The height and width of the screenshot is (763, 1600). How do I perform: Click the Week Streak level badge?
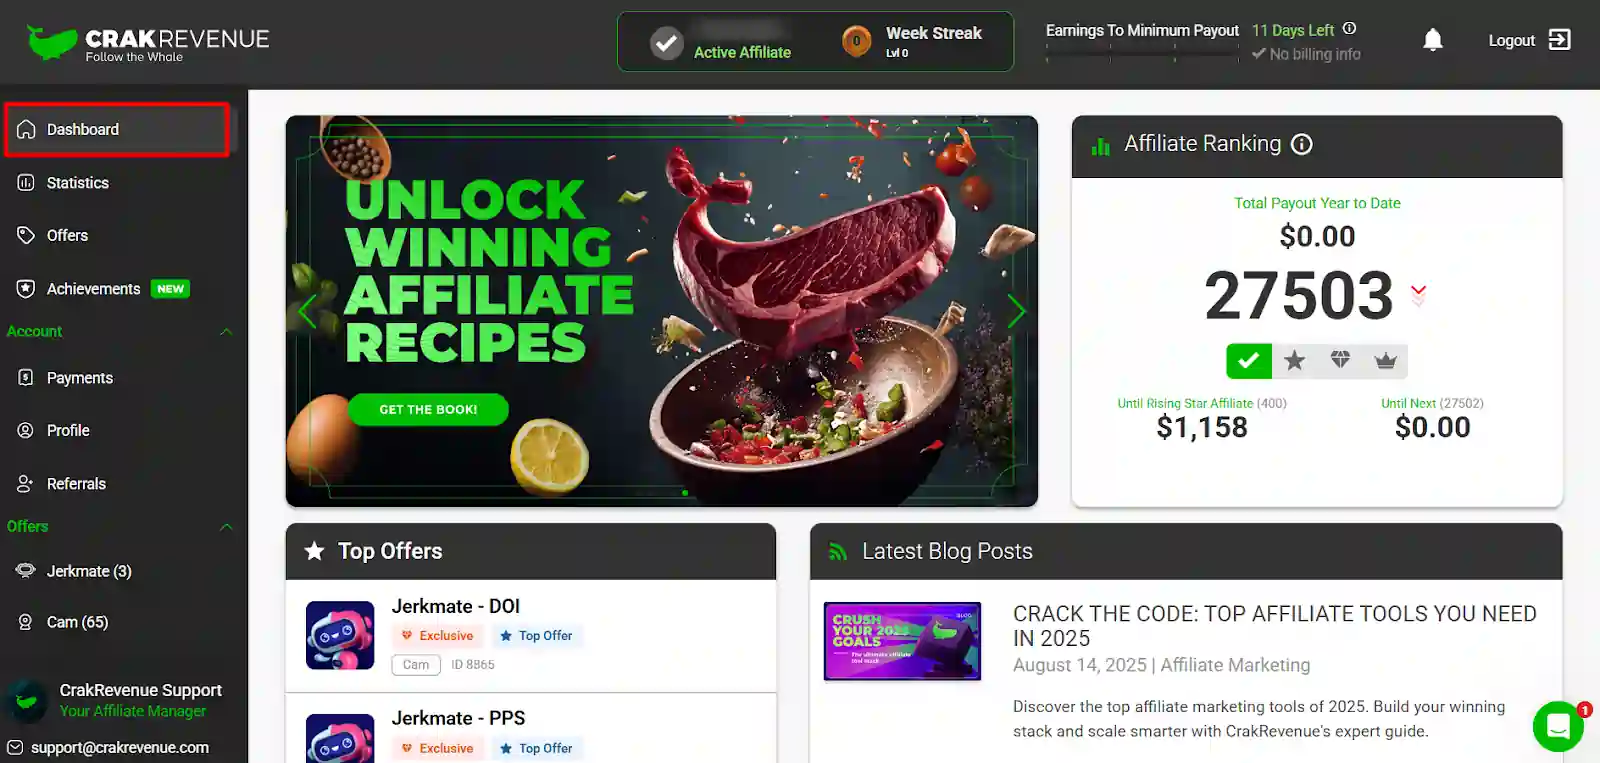pos(856,41)
